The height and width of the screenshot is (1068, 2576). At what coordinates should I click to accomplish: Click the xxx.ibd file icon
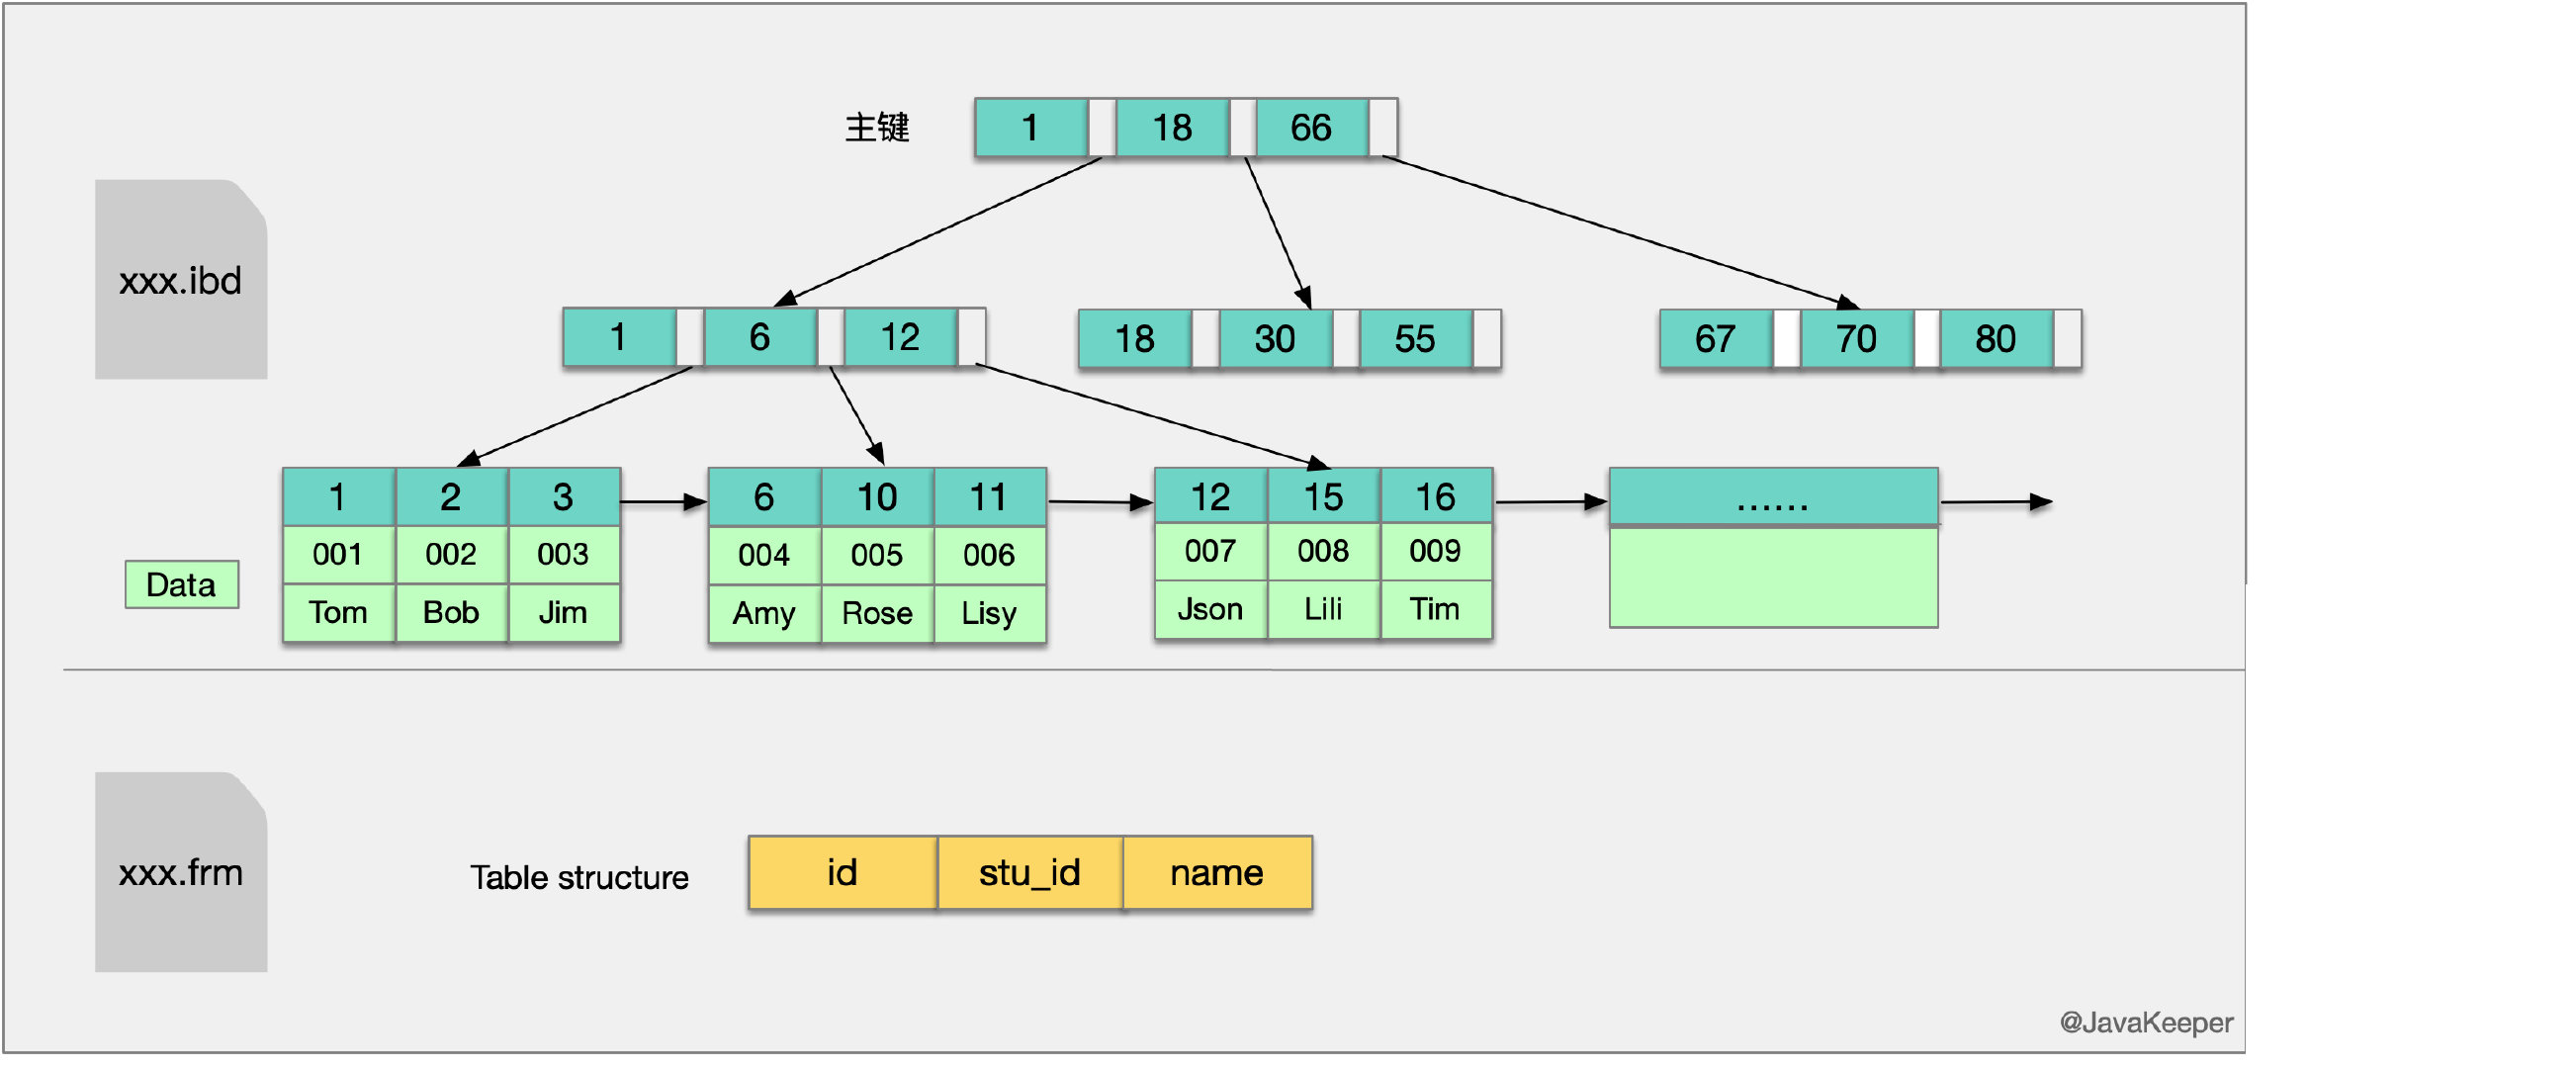(181, 279)
